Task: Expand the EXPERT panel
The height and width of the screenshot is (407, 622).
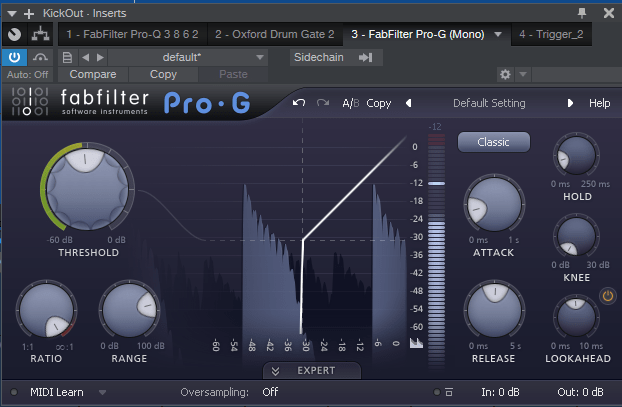Action: pos(311,371)
